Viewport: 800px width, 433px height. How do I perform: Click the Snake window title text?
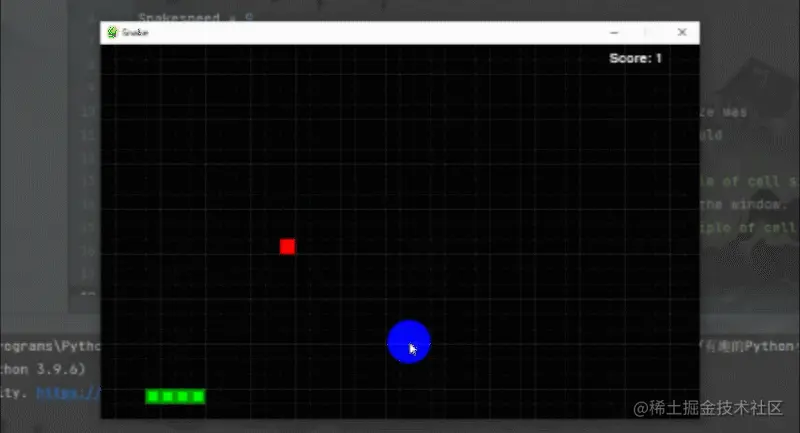[135, 33]
